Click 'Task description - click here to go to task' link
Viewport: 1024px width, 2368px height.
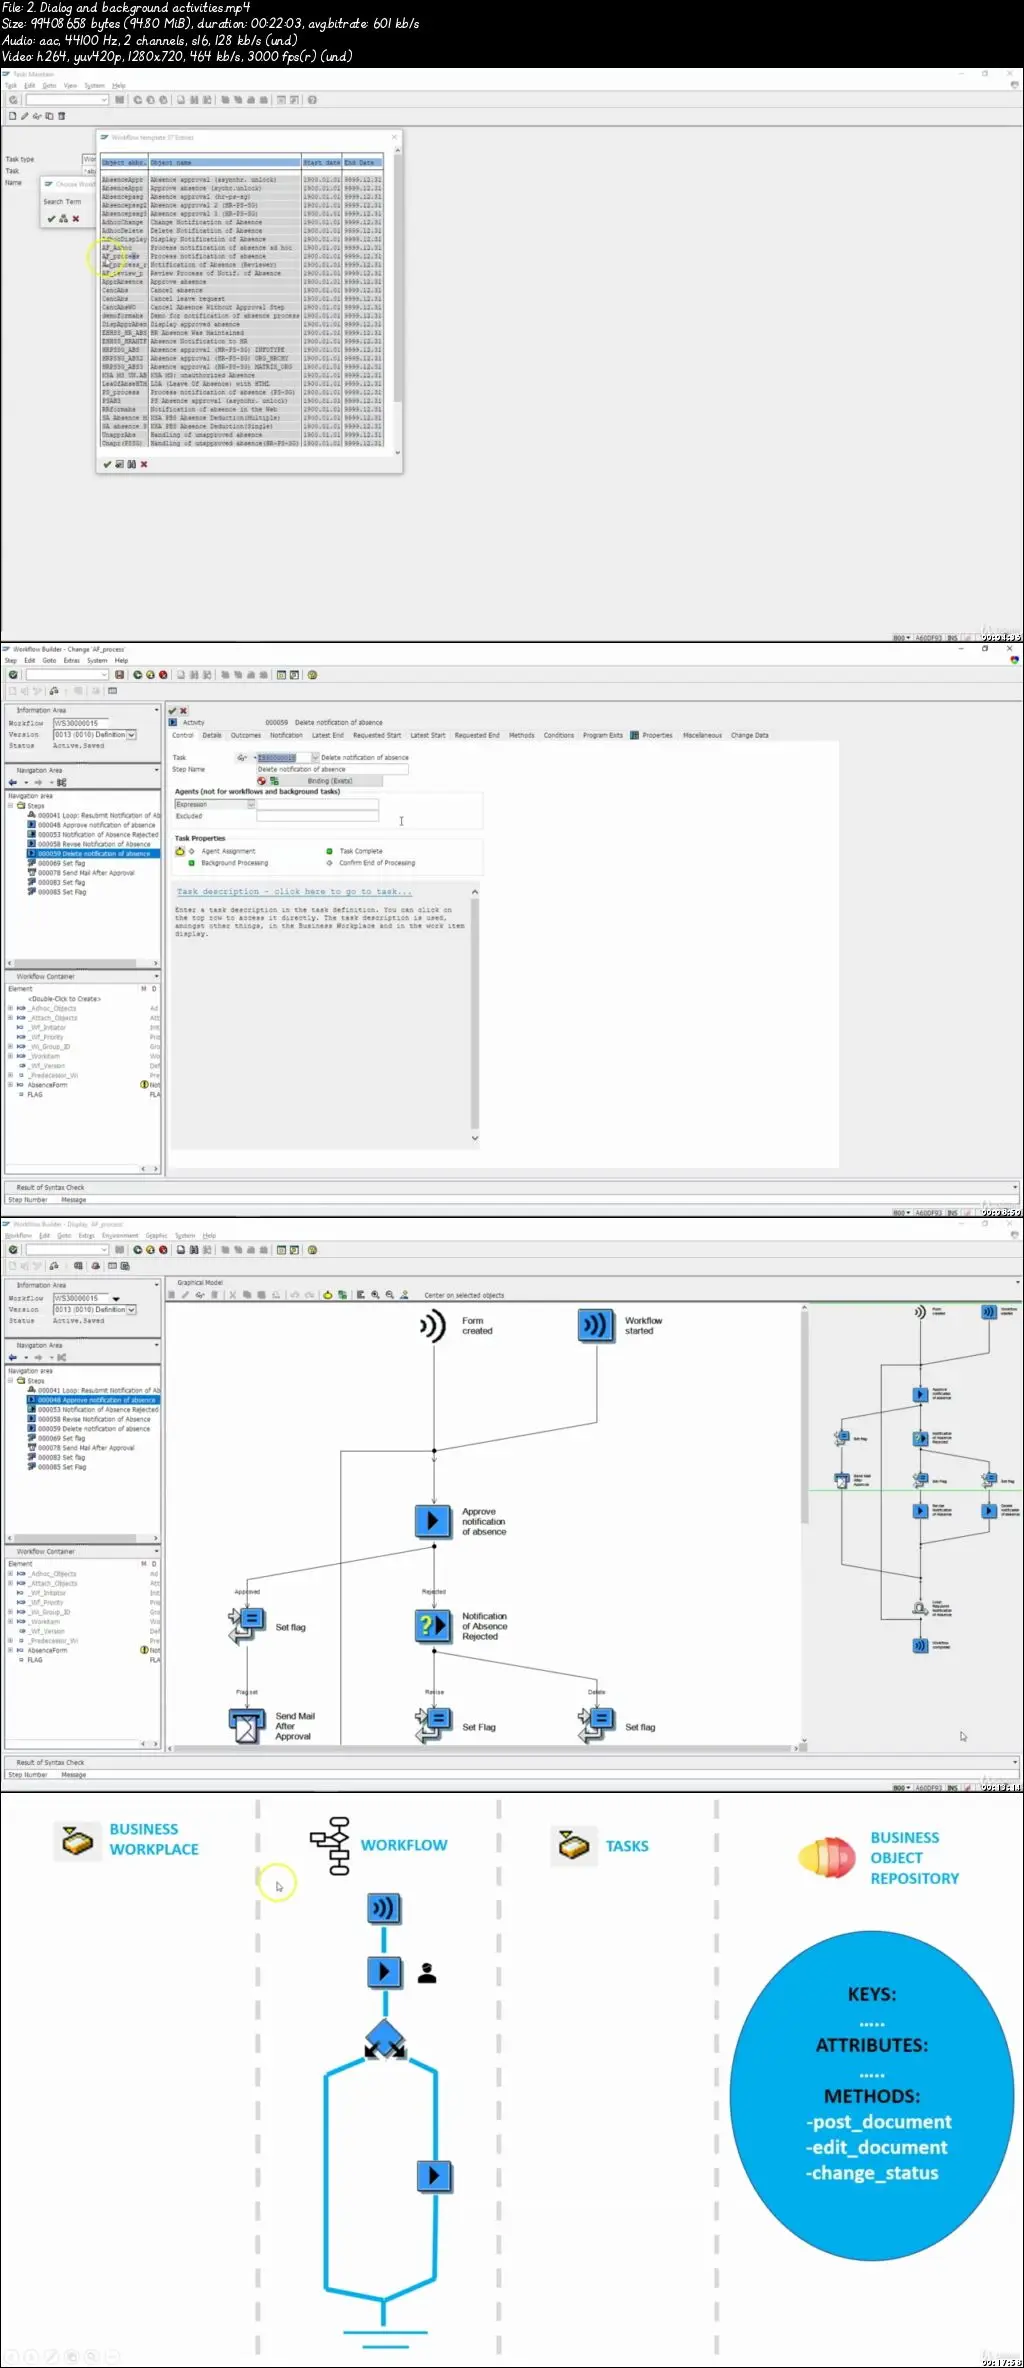click(294, 892)
